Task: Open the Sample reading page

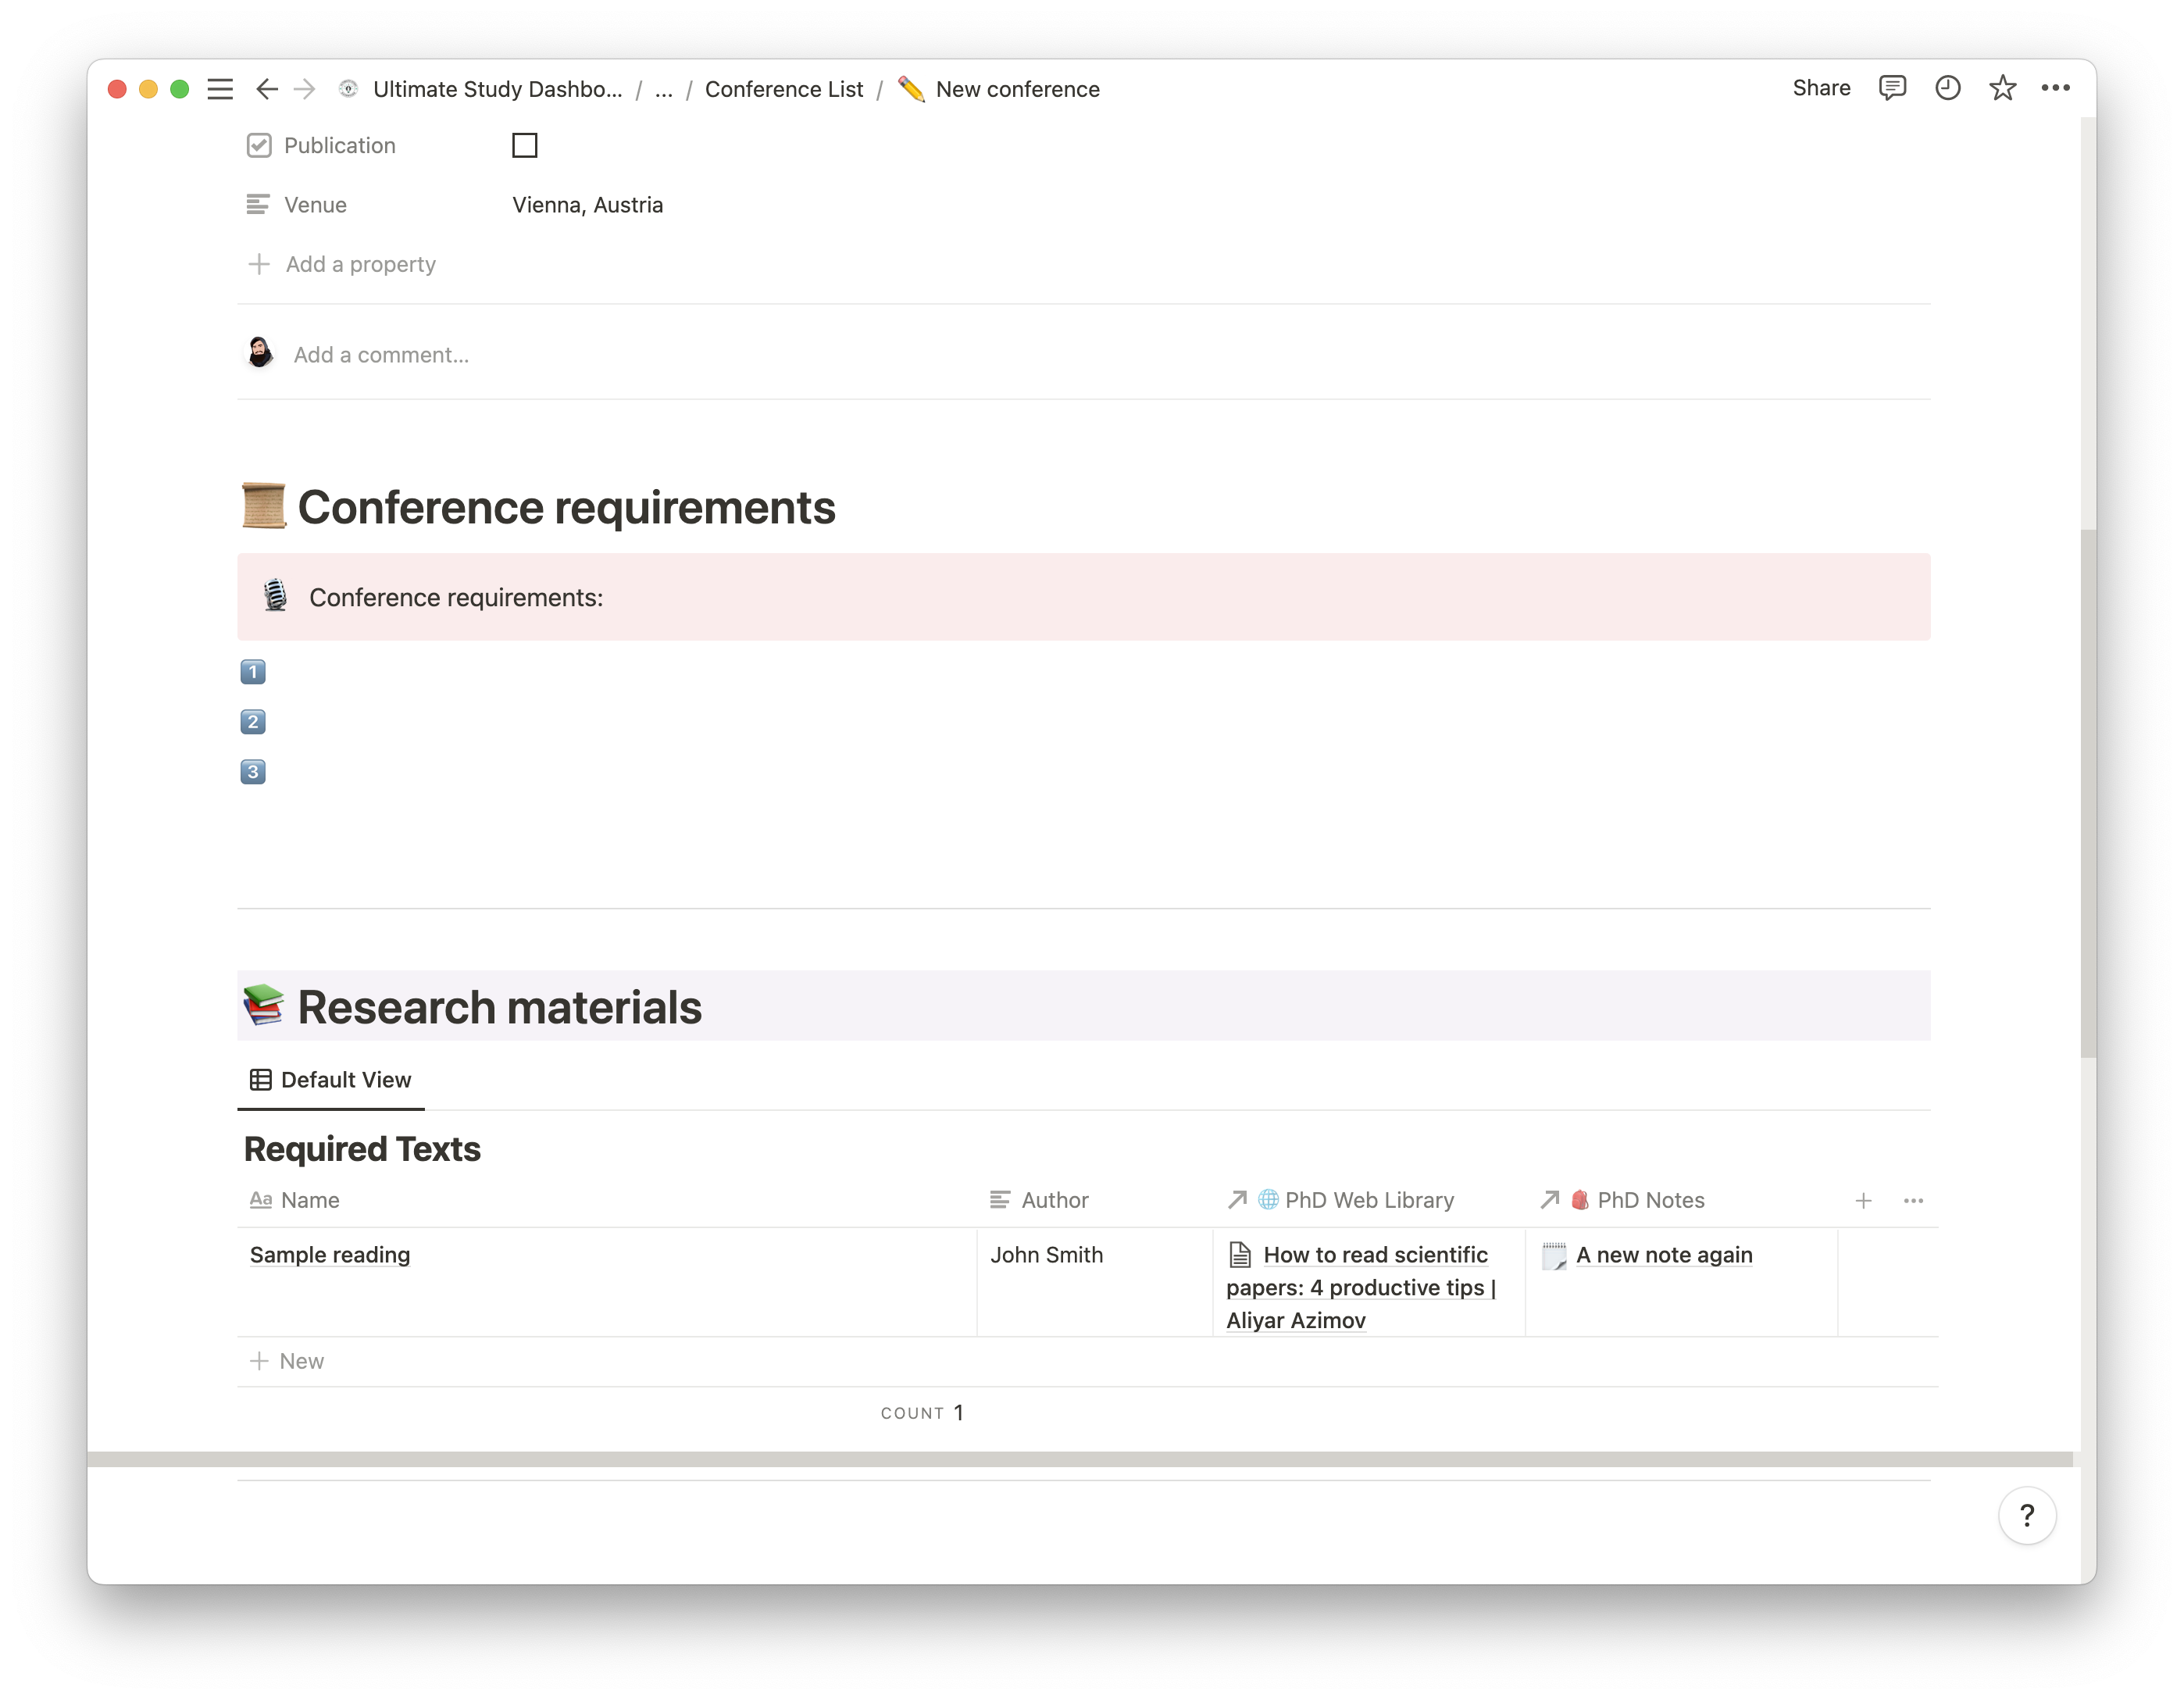Action: click(330, 1255)
